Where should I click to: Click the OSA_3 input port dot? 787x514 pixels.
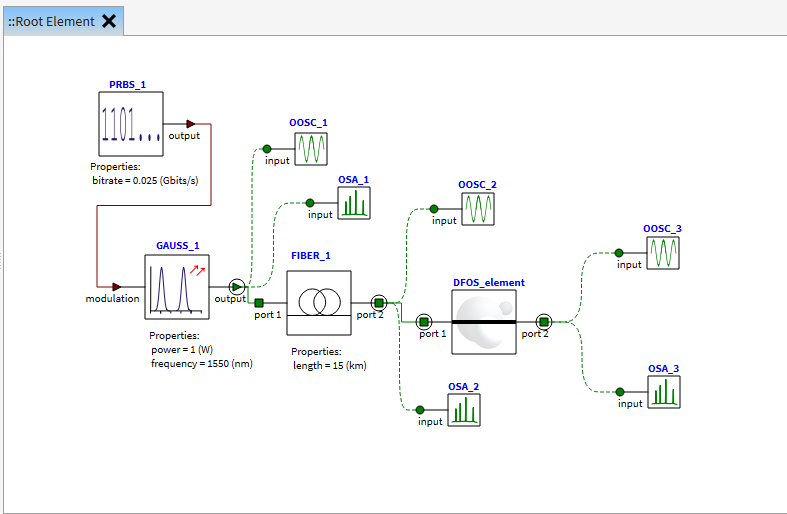click(x=620, y=392)
